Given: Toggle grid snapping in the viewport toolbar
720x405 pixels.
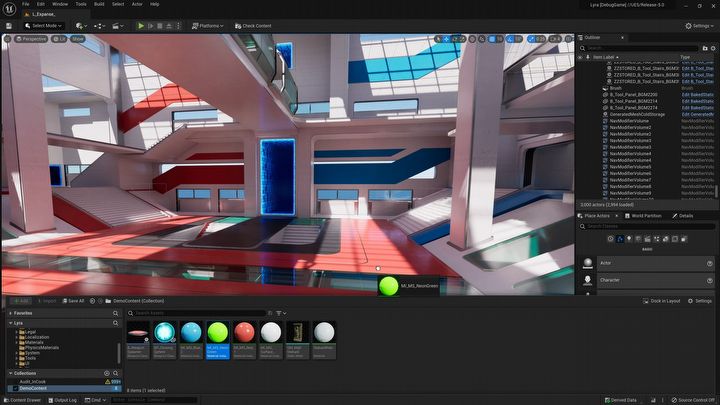Looking at the screenshot, I should [x=491, y=39].
